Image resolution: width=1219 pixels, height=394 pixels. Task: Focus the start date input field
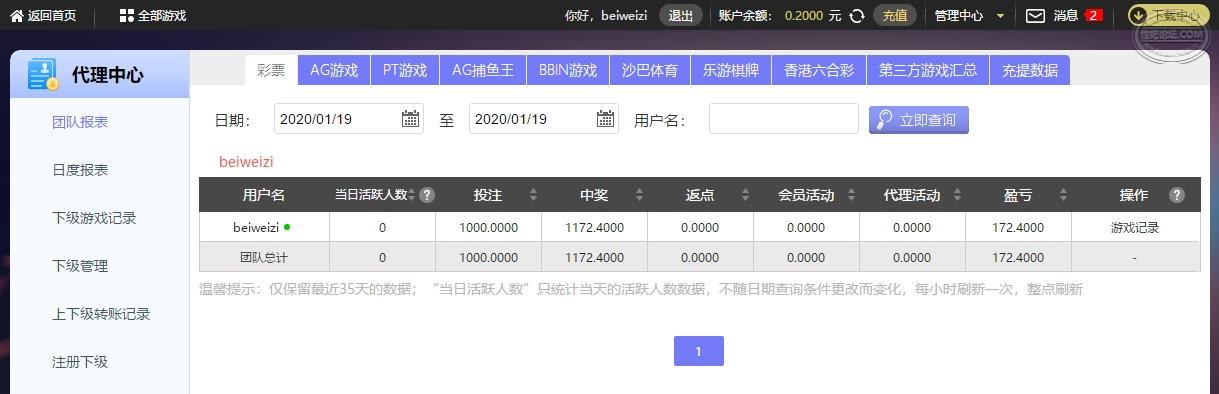(348, 119)
